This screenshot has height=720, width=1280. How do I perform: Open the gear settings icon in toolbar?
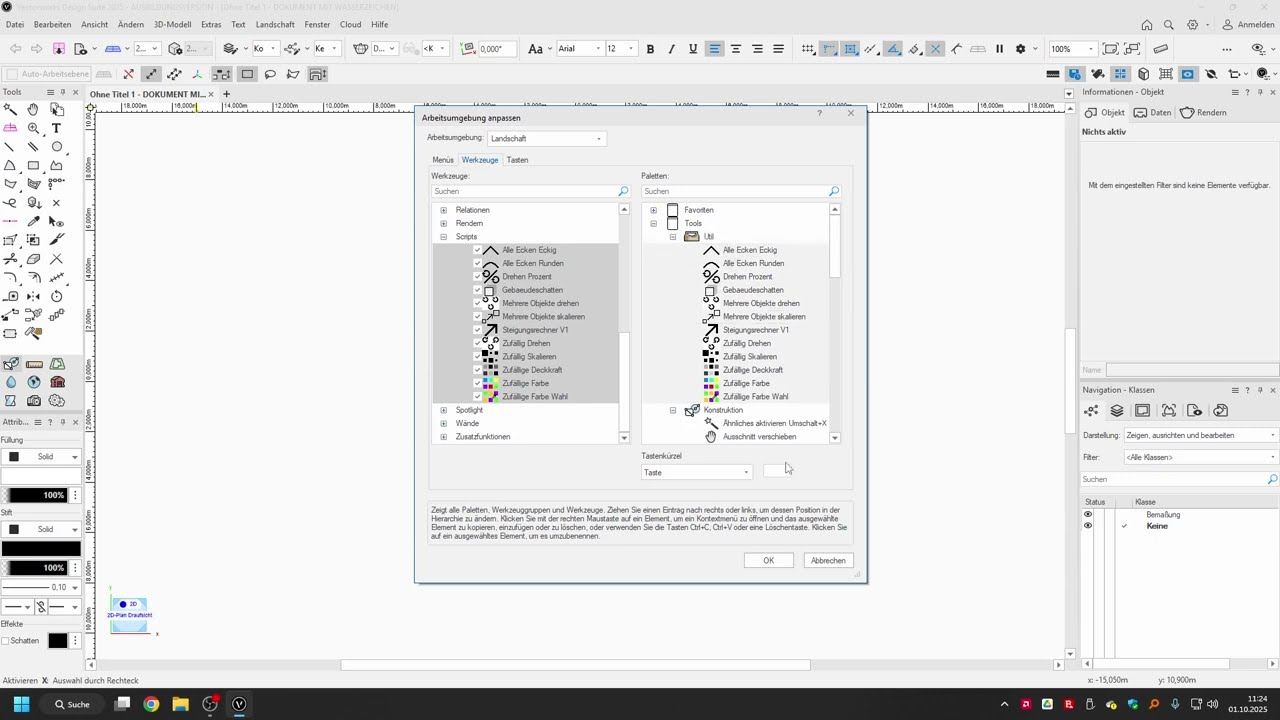pyautogui.click(x=1021, y=49)
